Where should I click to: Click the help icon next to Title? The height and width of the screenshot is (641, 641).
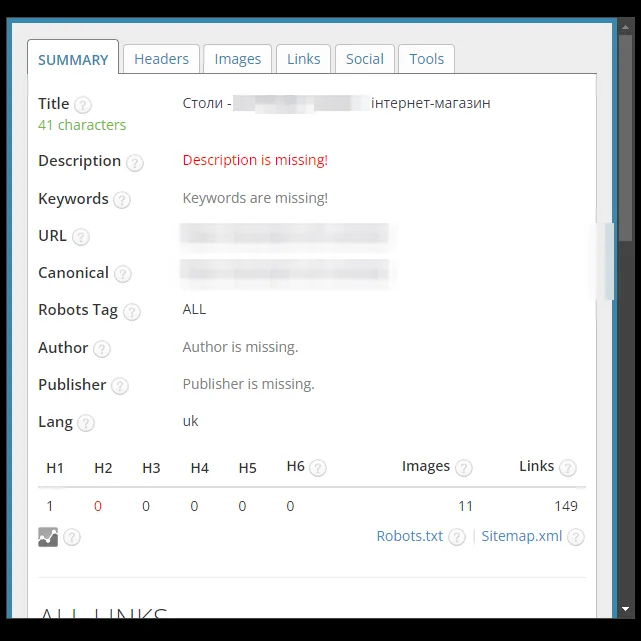click(83, 105)
